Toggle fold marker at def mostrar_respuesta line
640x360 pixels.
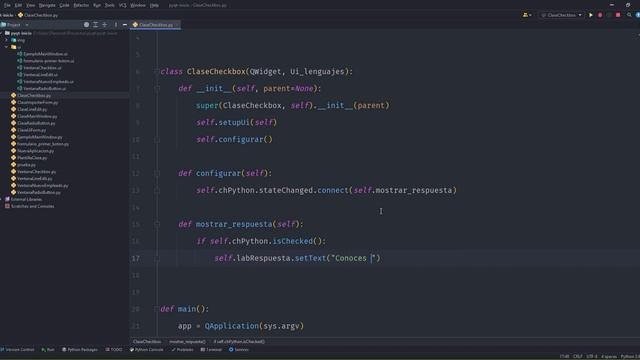tap(157, 224)
